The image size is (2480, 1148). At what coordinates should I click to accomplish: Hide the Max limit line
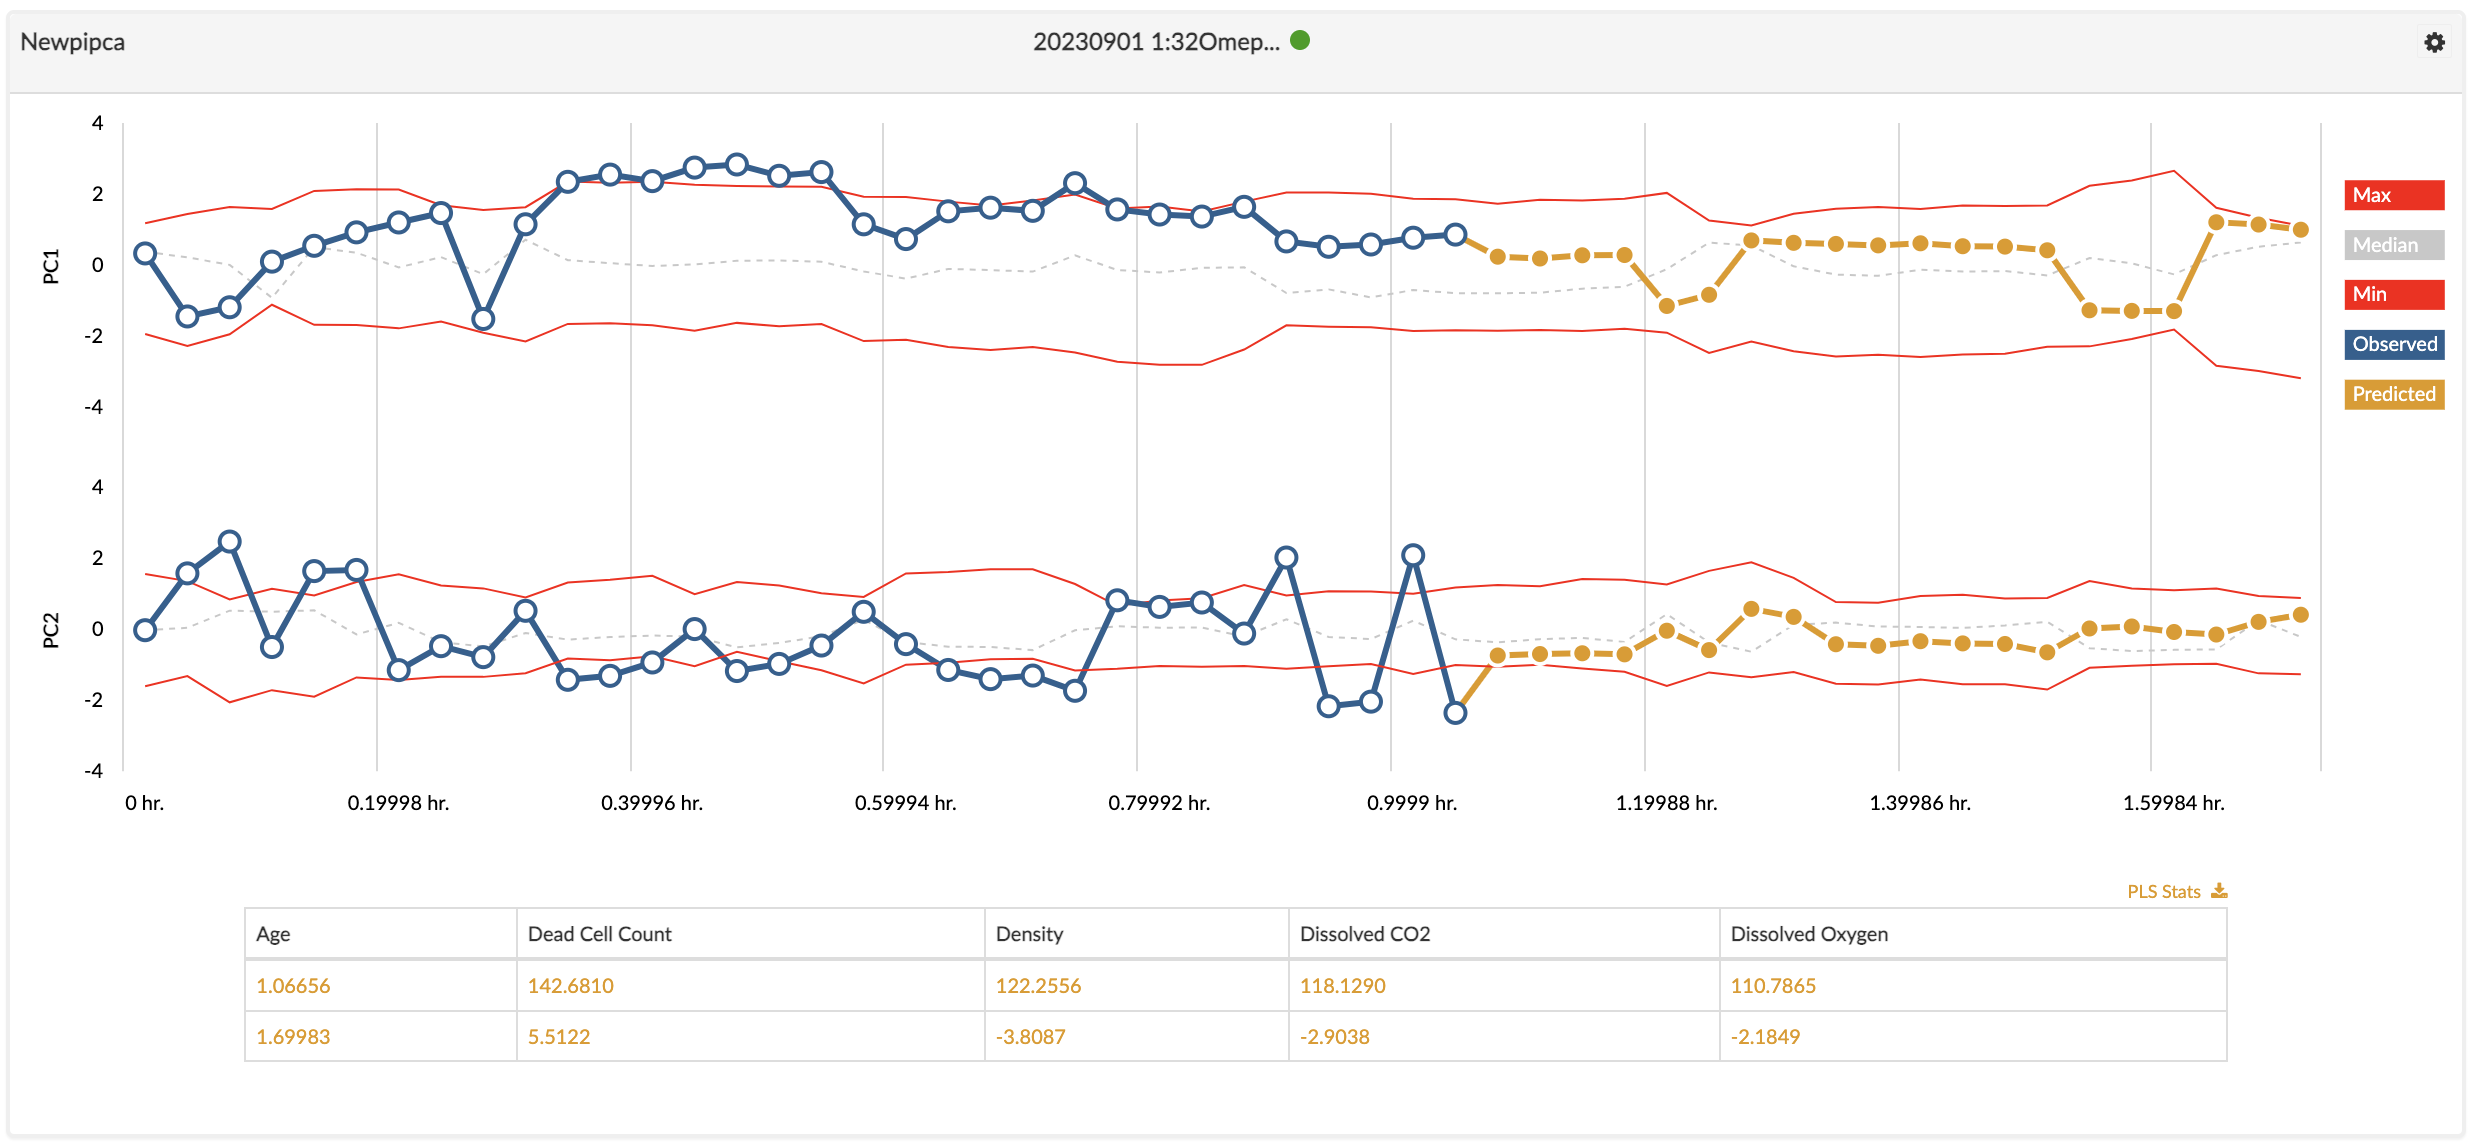(2394, 194)
